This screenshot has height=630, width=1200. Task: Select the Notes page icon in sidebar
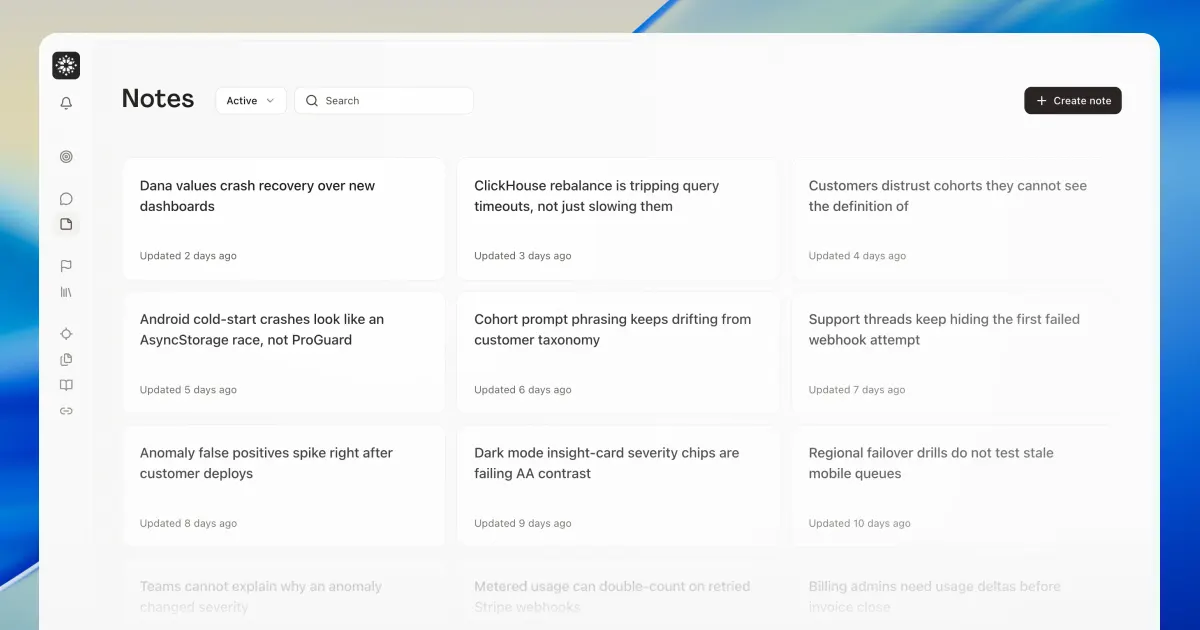(x=66, y=224)
